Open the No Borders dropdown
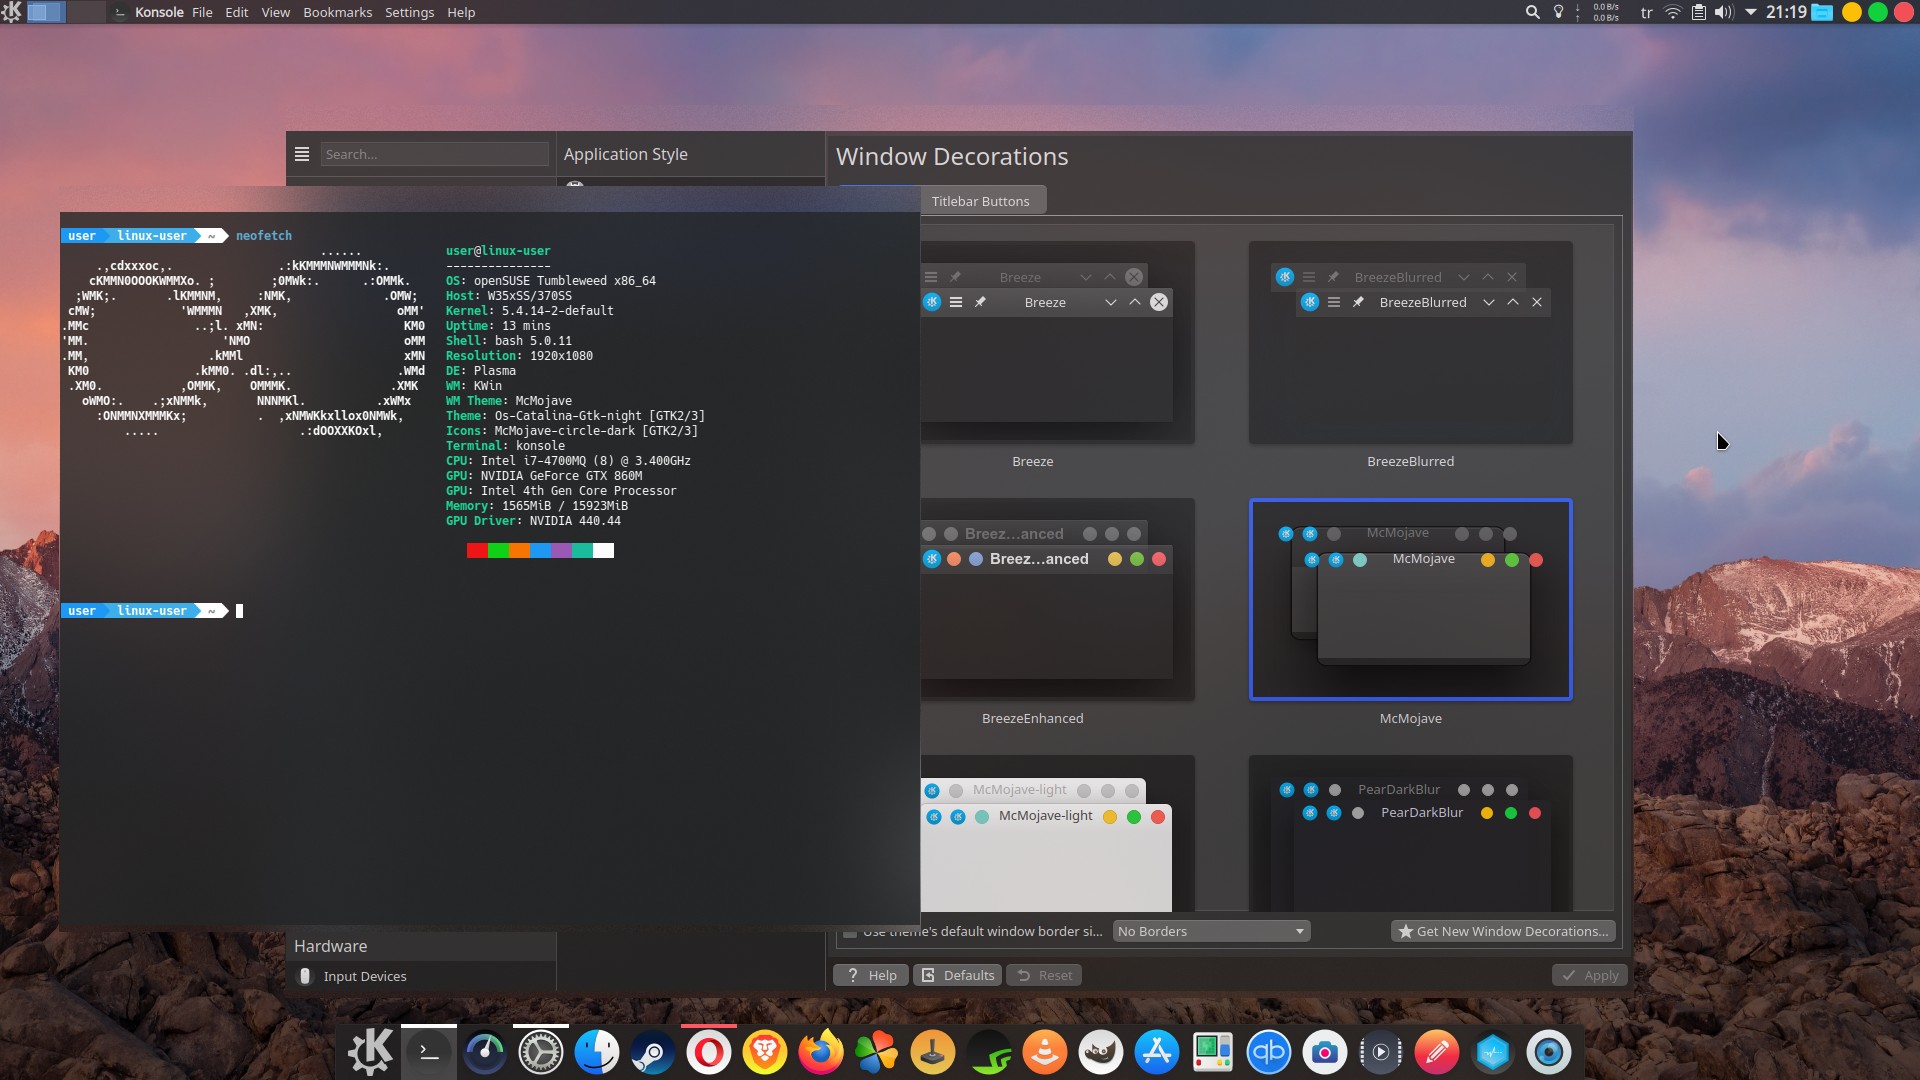This screenshot has width=1920, height=1080. click(1209, 931)
